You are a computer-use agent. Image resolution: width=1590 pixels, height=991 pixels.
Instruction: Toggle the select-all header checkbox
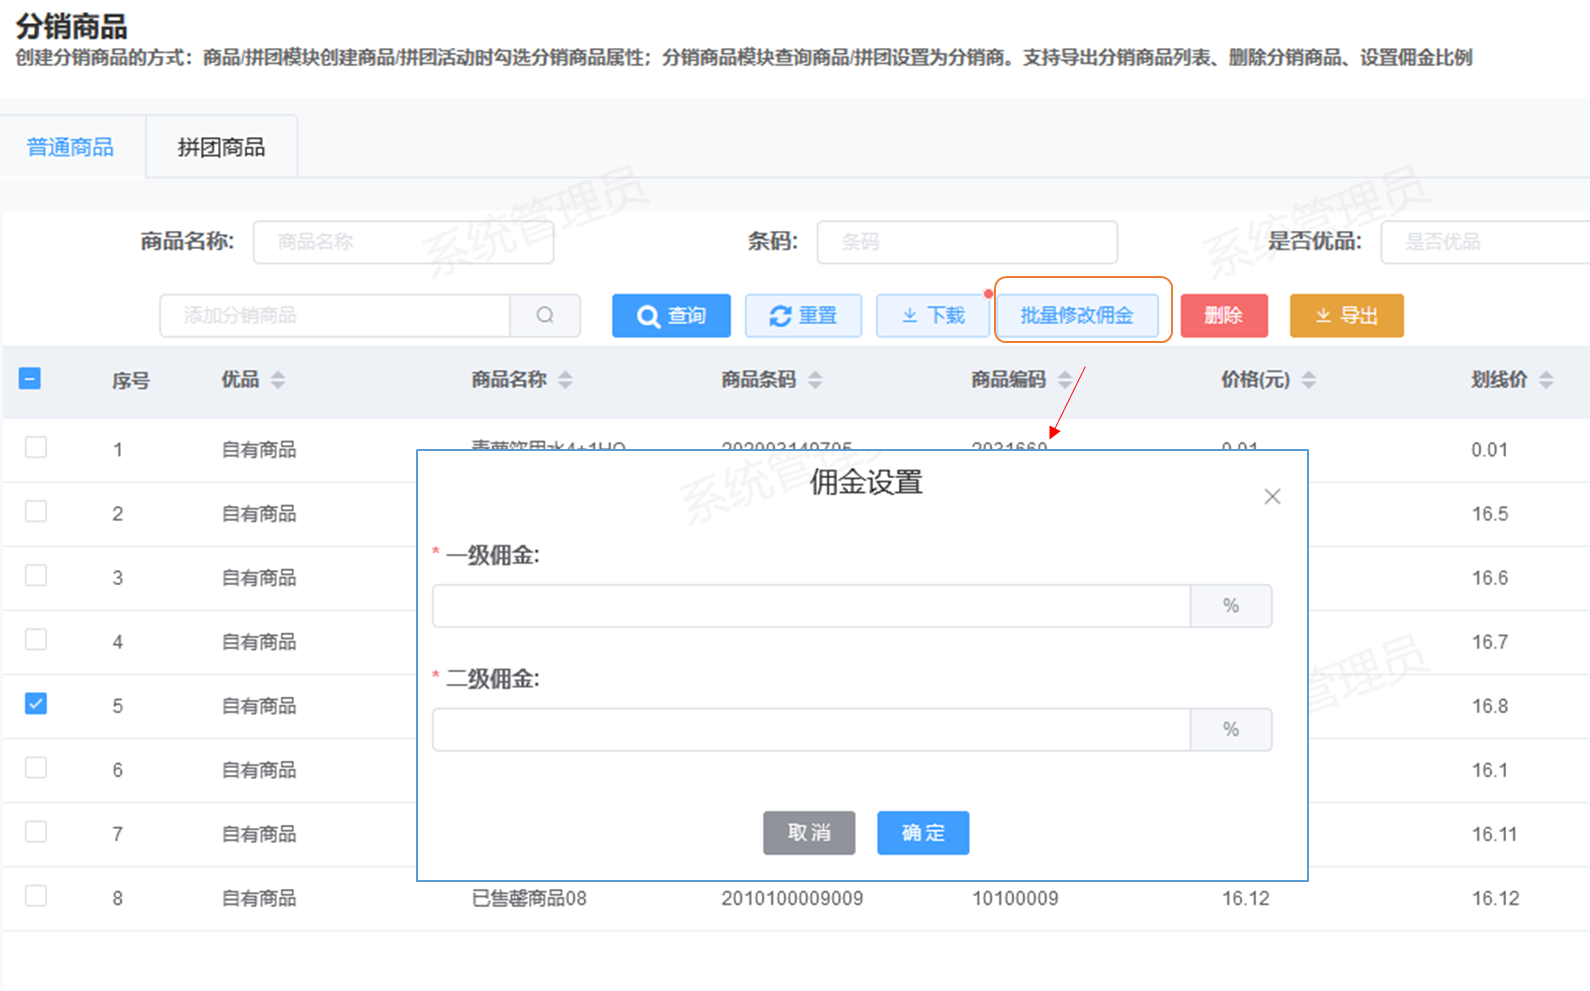pos(30,379)
